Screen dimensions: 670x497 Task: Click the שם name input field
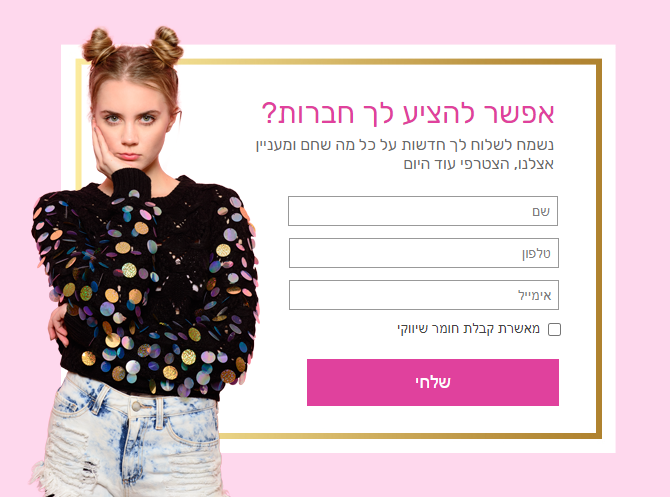pos(423,211)
